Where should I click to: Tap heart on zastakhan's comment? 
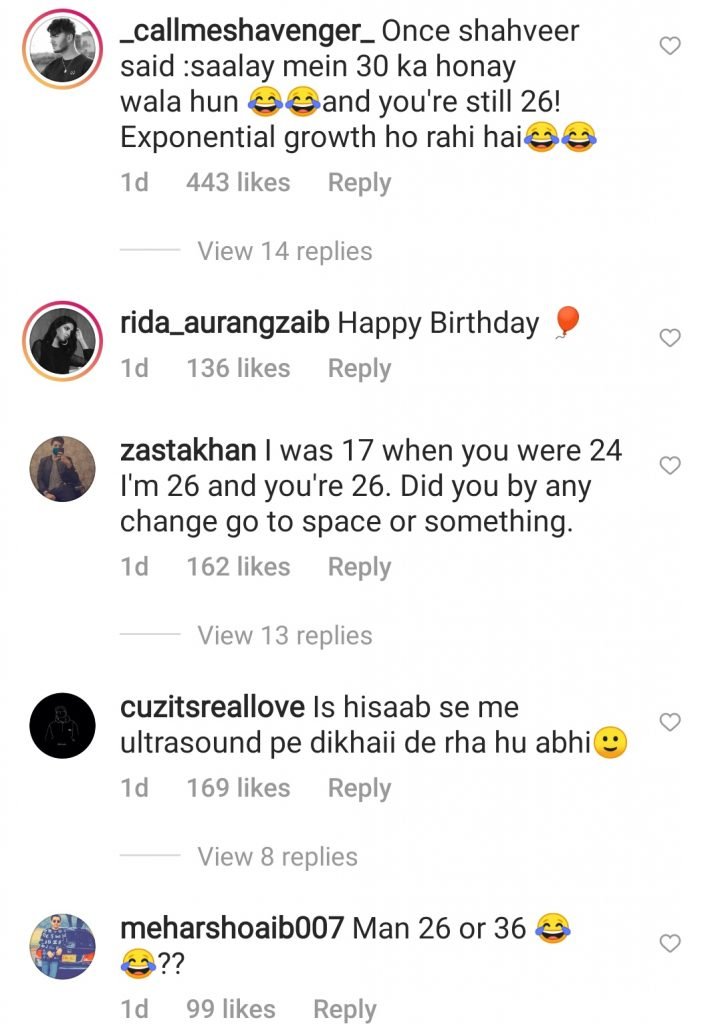(671, 465)
